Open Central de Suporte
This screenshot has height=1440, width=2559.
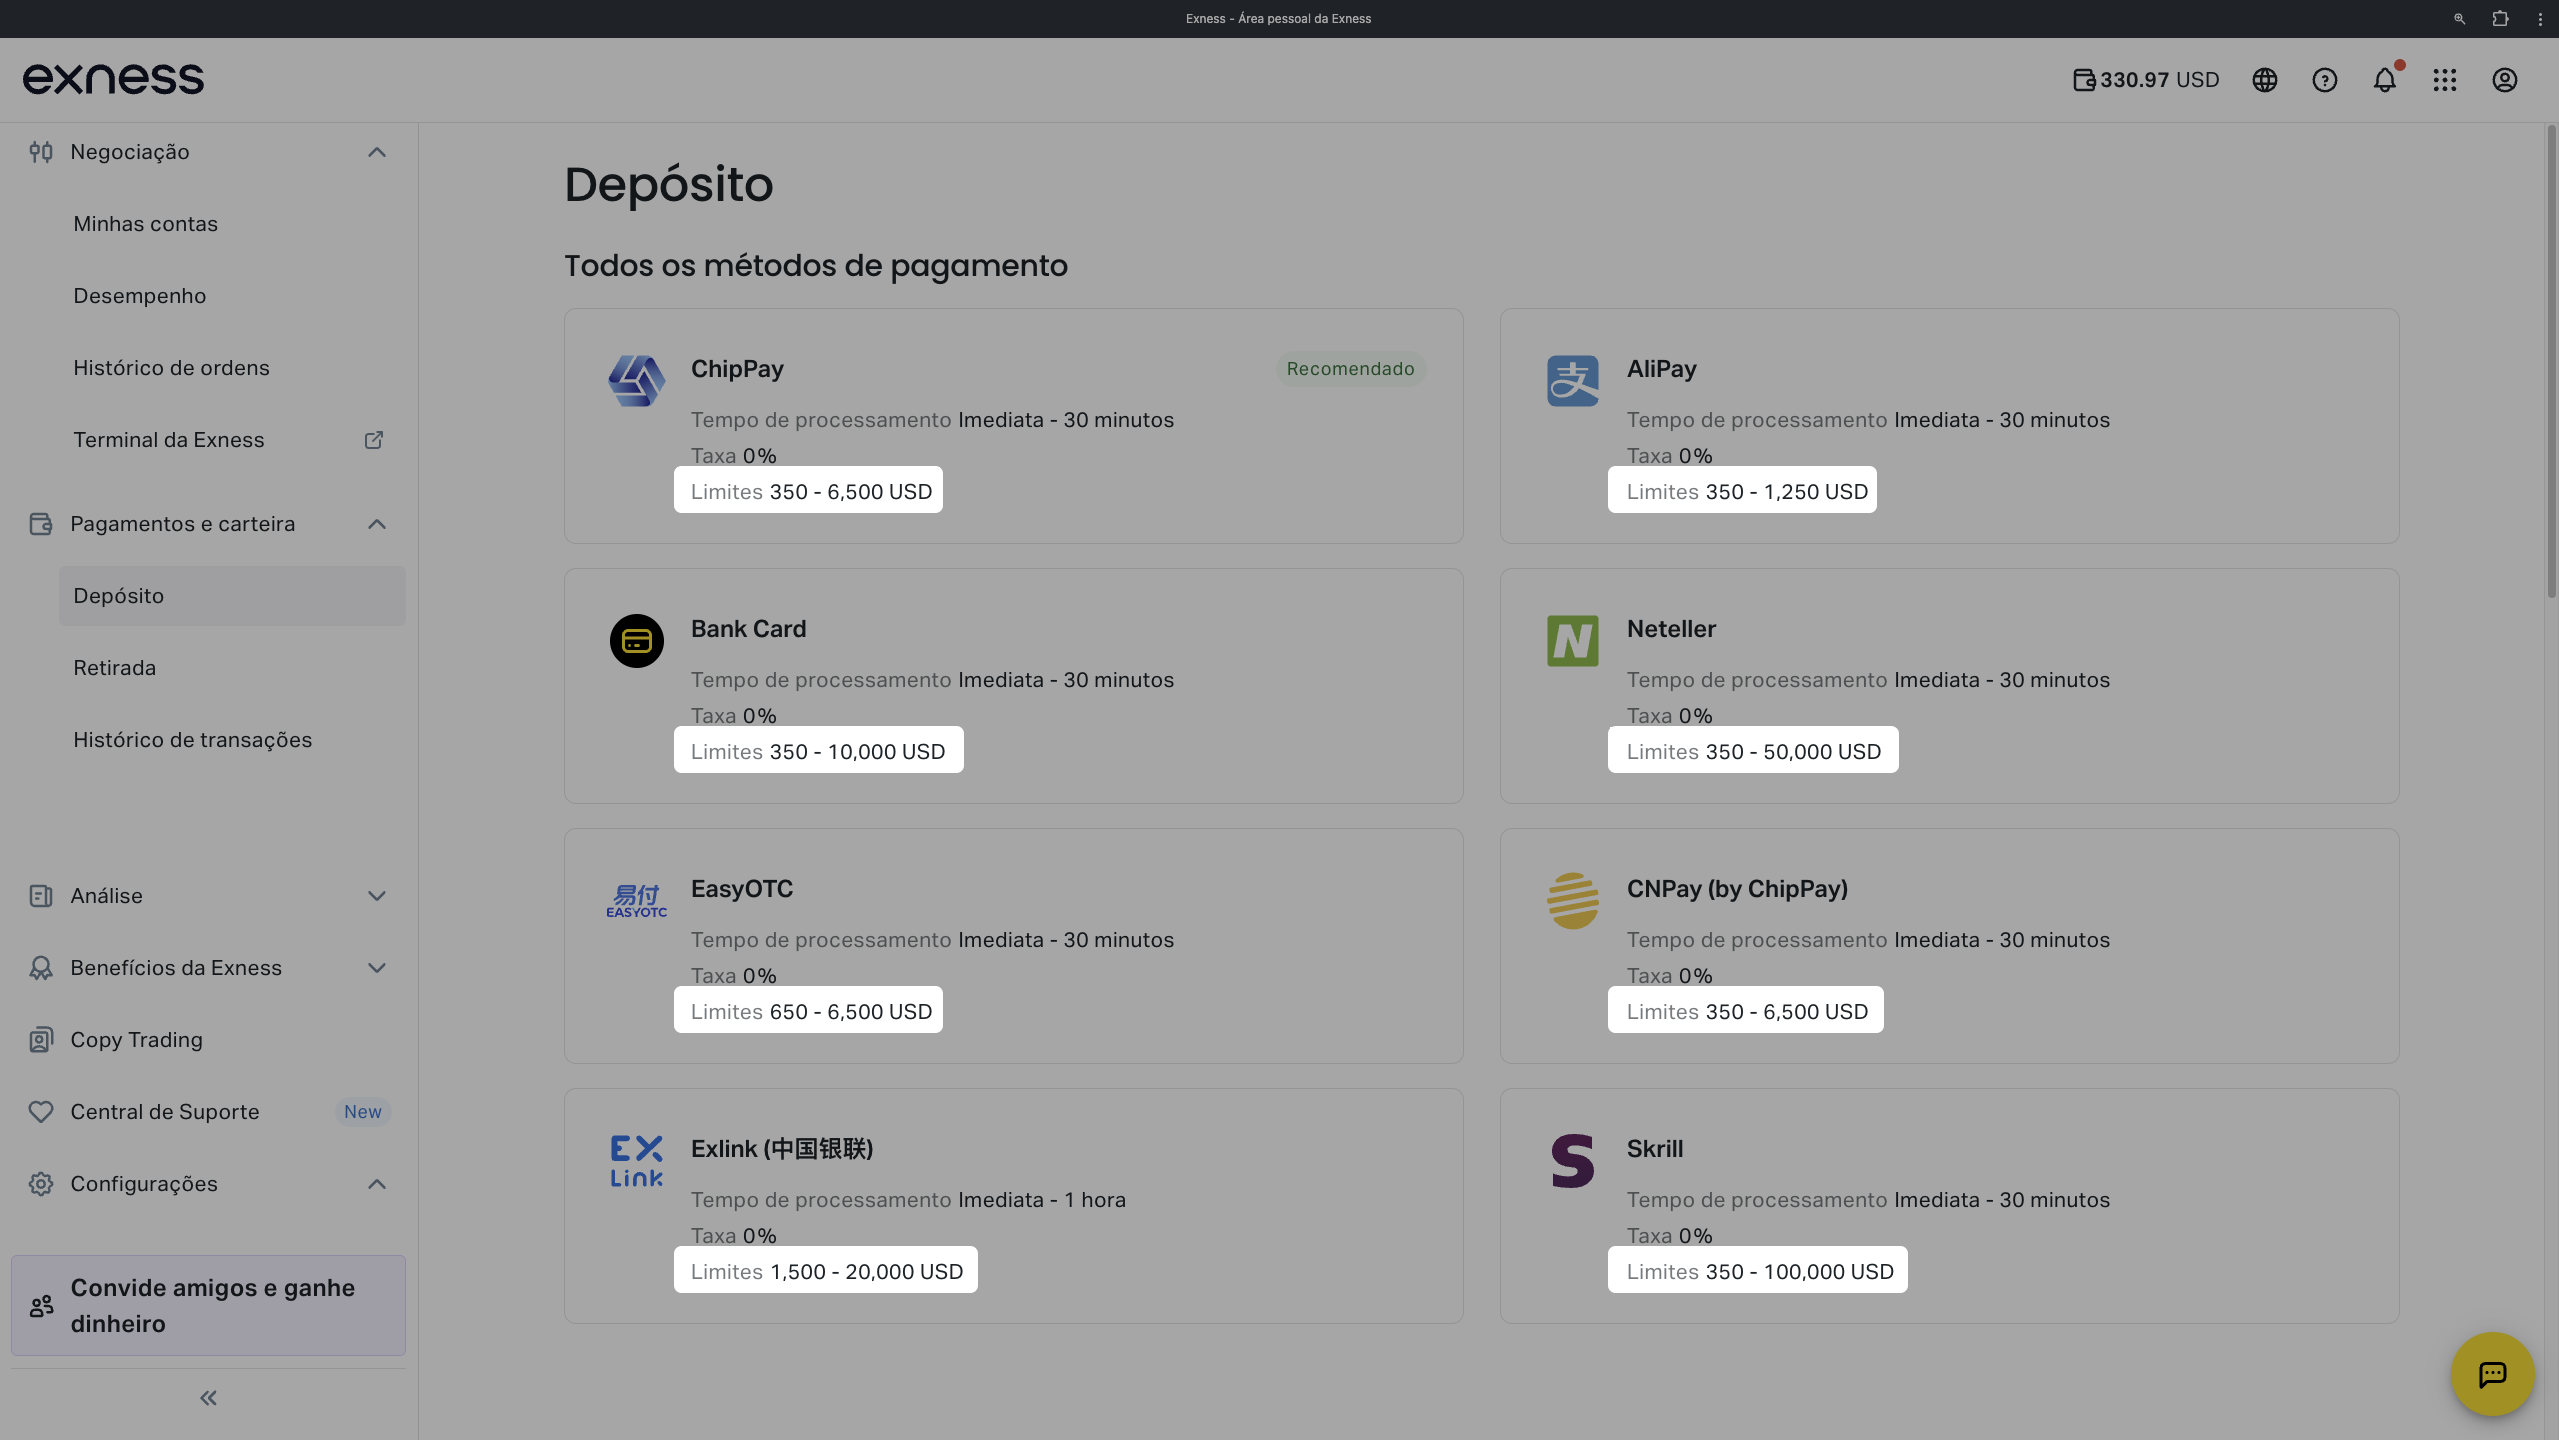pos(164,1112)
